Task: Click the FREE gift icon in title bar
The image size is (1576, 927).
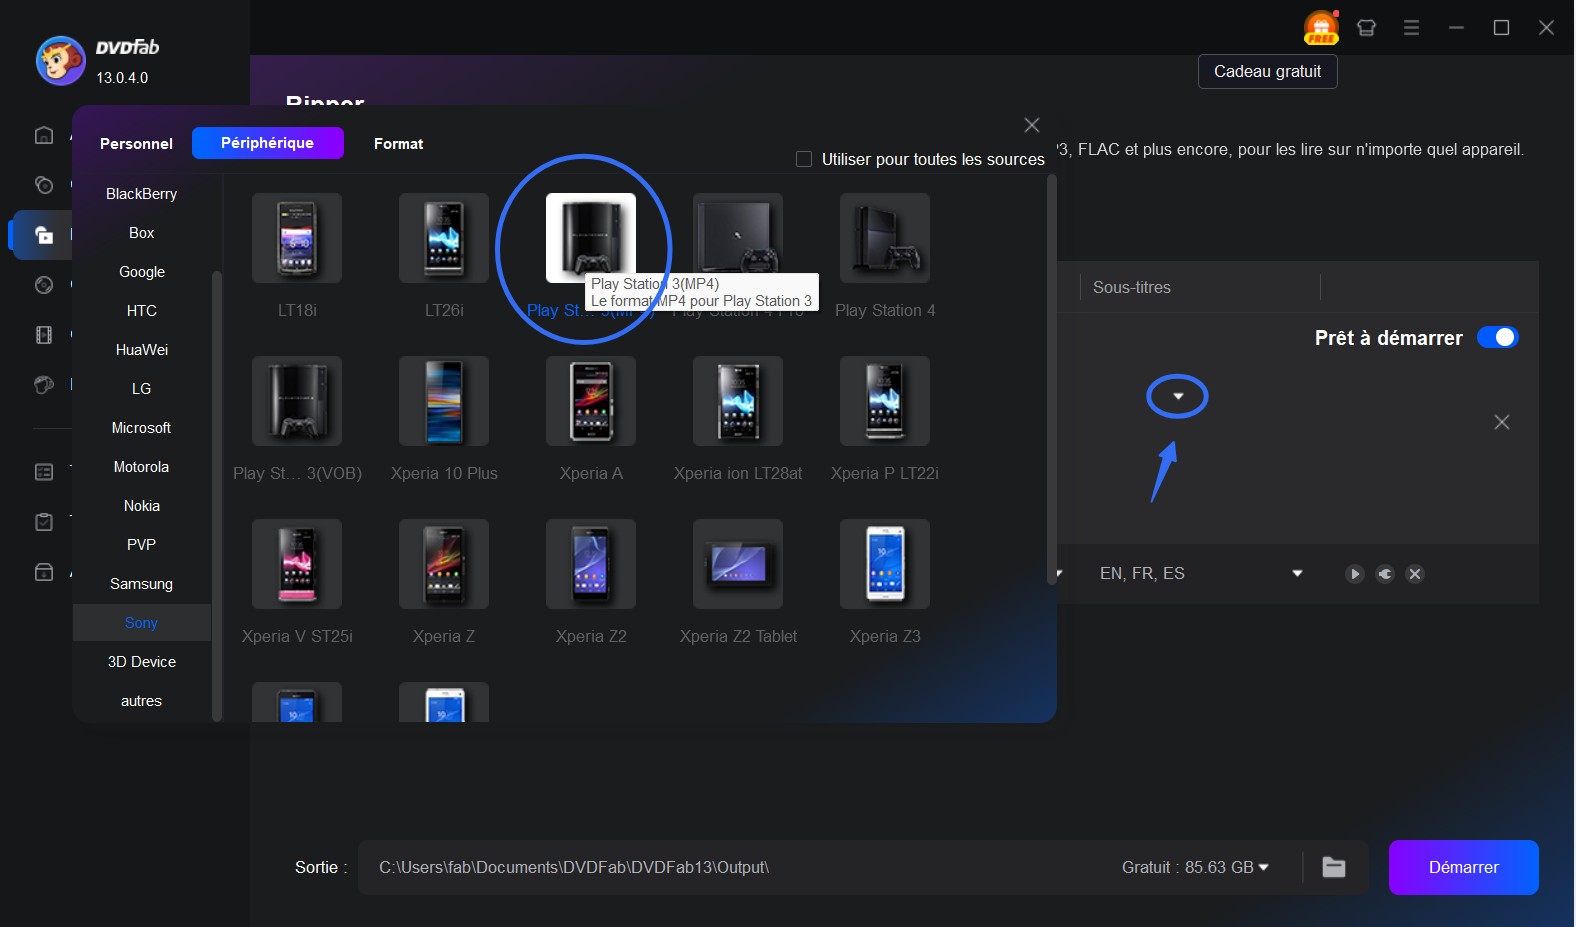Action: (x=1321, y=27)
